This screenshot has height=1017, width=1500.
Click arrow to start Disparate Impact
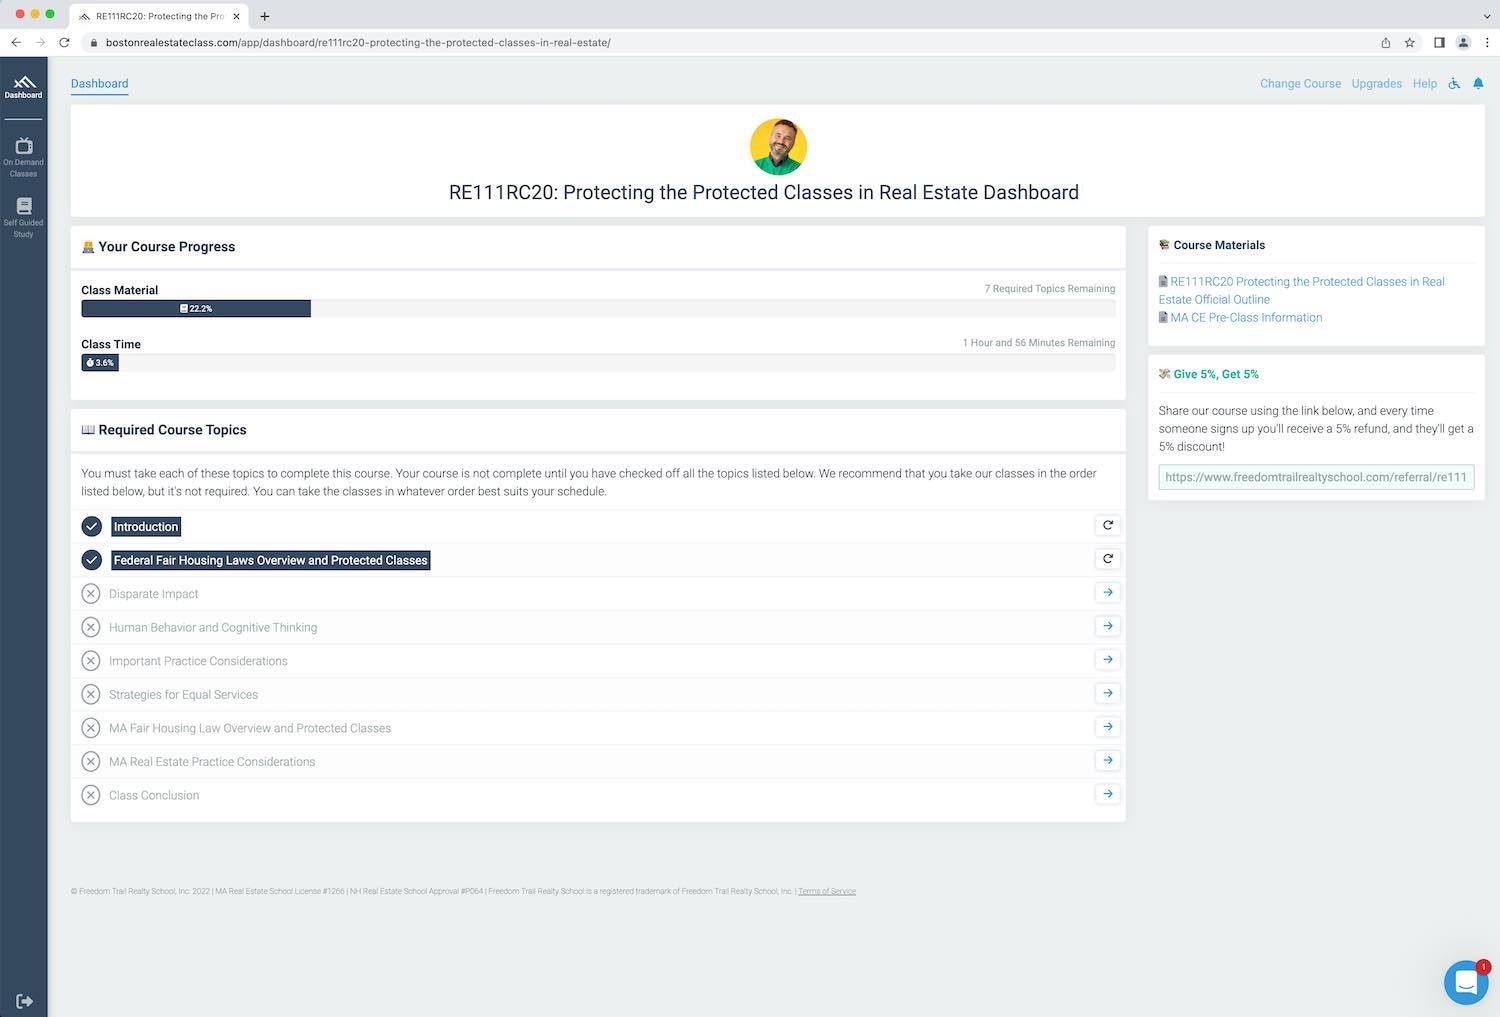[1107, 593]
